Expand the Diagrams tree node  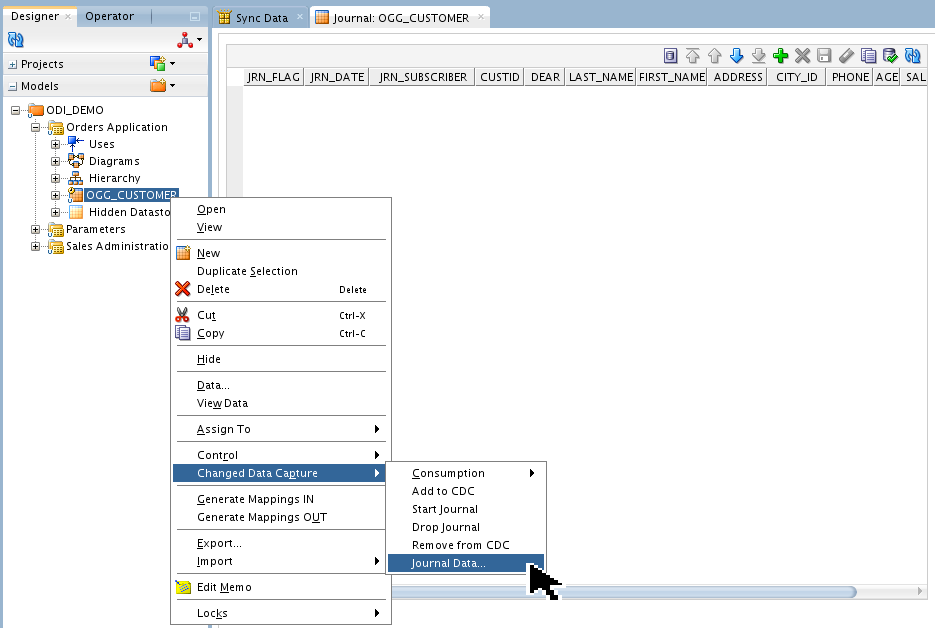point(55,161)
